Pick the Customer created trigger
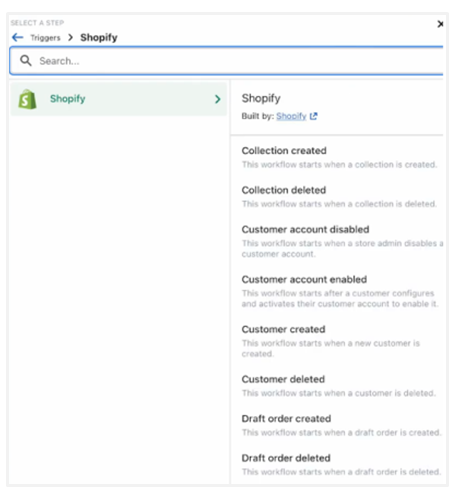This screenshot has height=498, width=456. click(331, 341)
